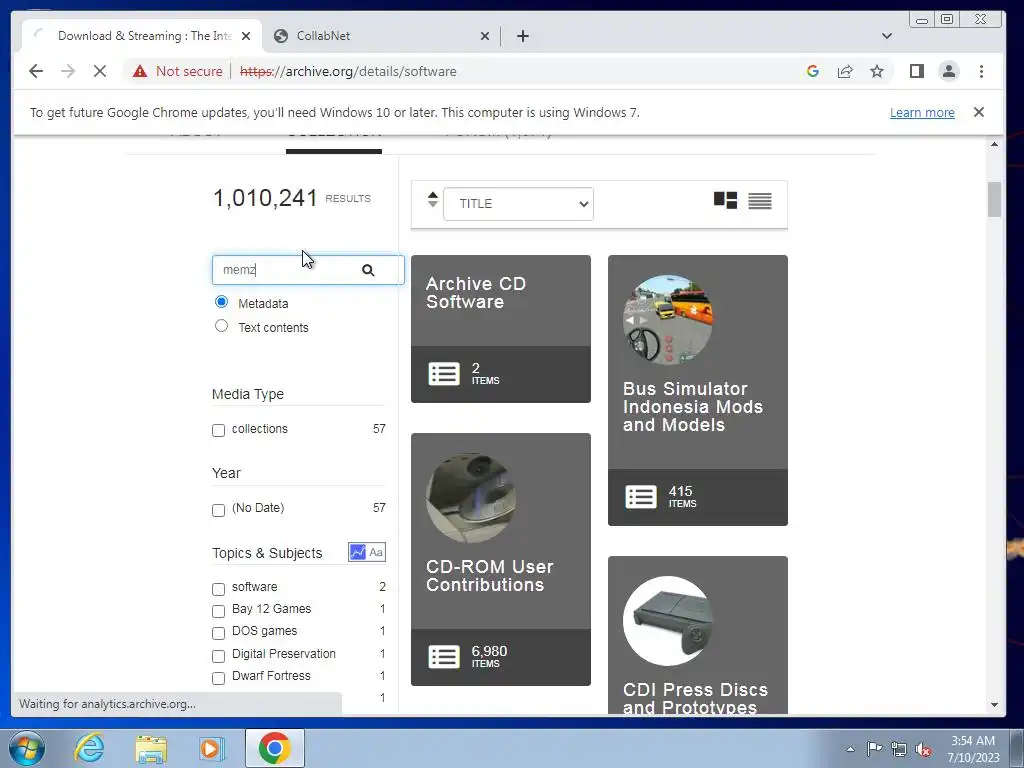Switch to list view layout icon
The height and width of the screenshot is (768, 1024).
[760, 200]
